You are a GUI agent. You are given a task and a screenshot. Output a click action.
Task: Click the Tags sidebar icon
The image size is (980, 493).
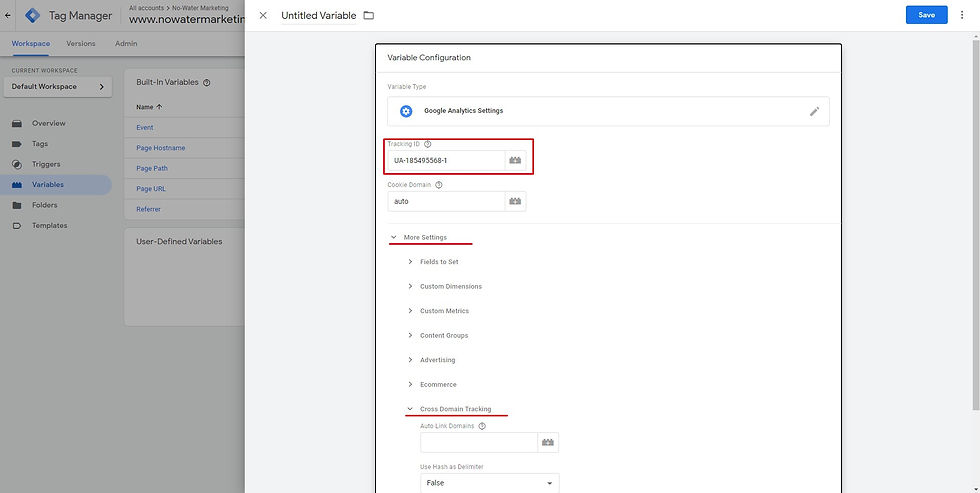pos(17,144)
